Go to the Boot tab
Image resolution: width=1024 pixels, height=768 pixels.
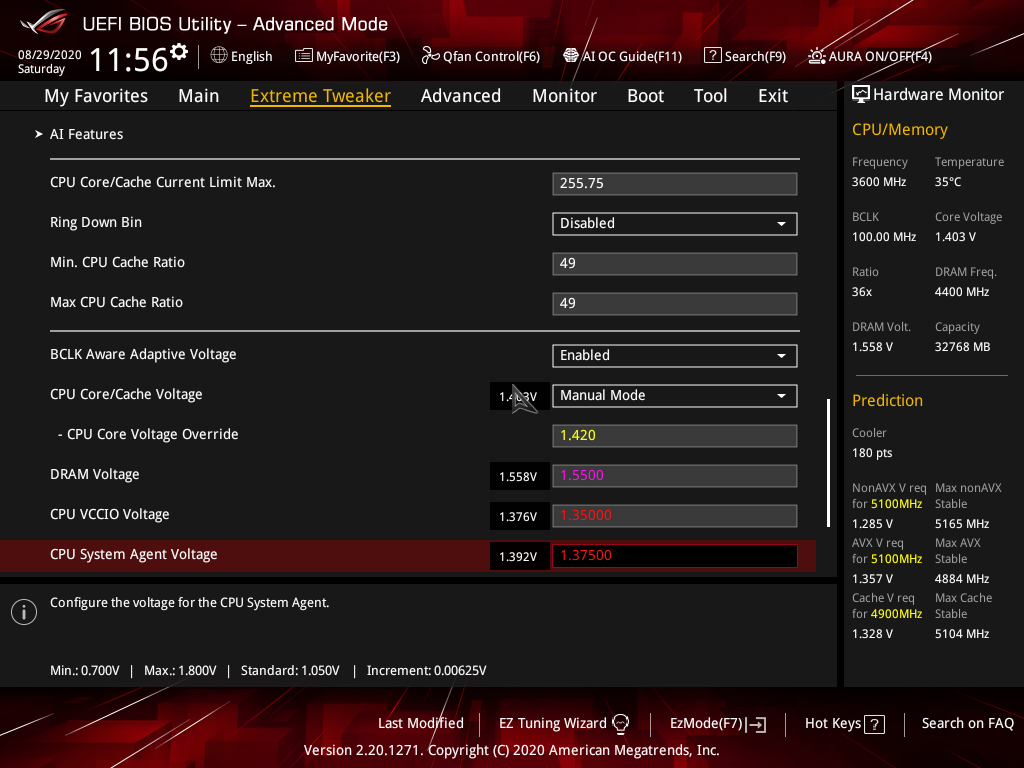[x=645, y=95]
